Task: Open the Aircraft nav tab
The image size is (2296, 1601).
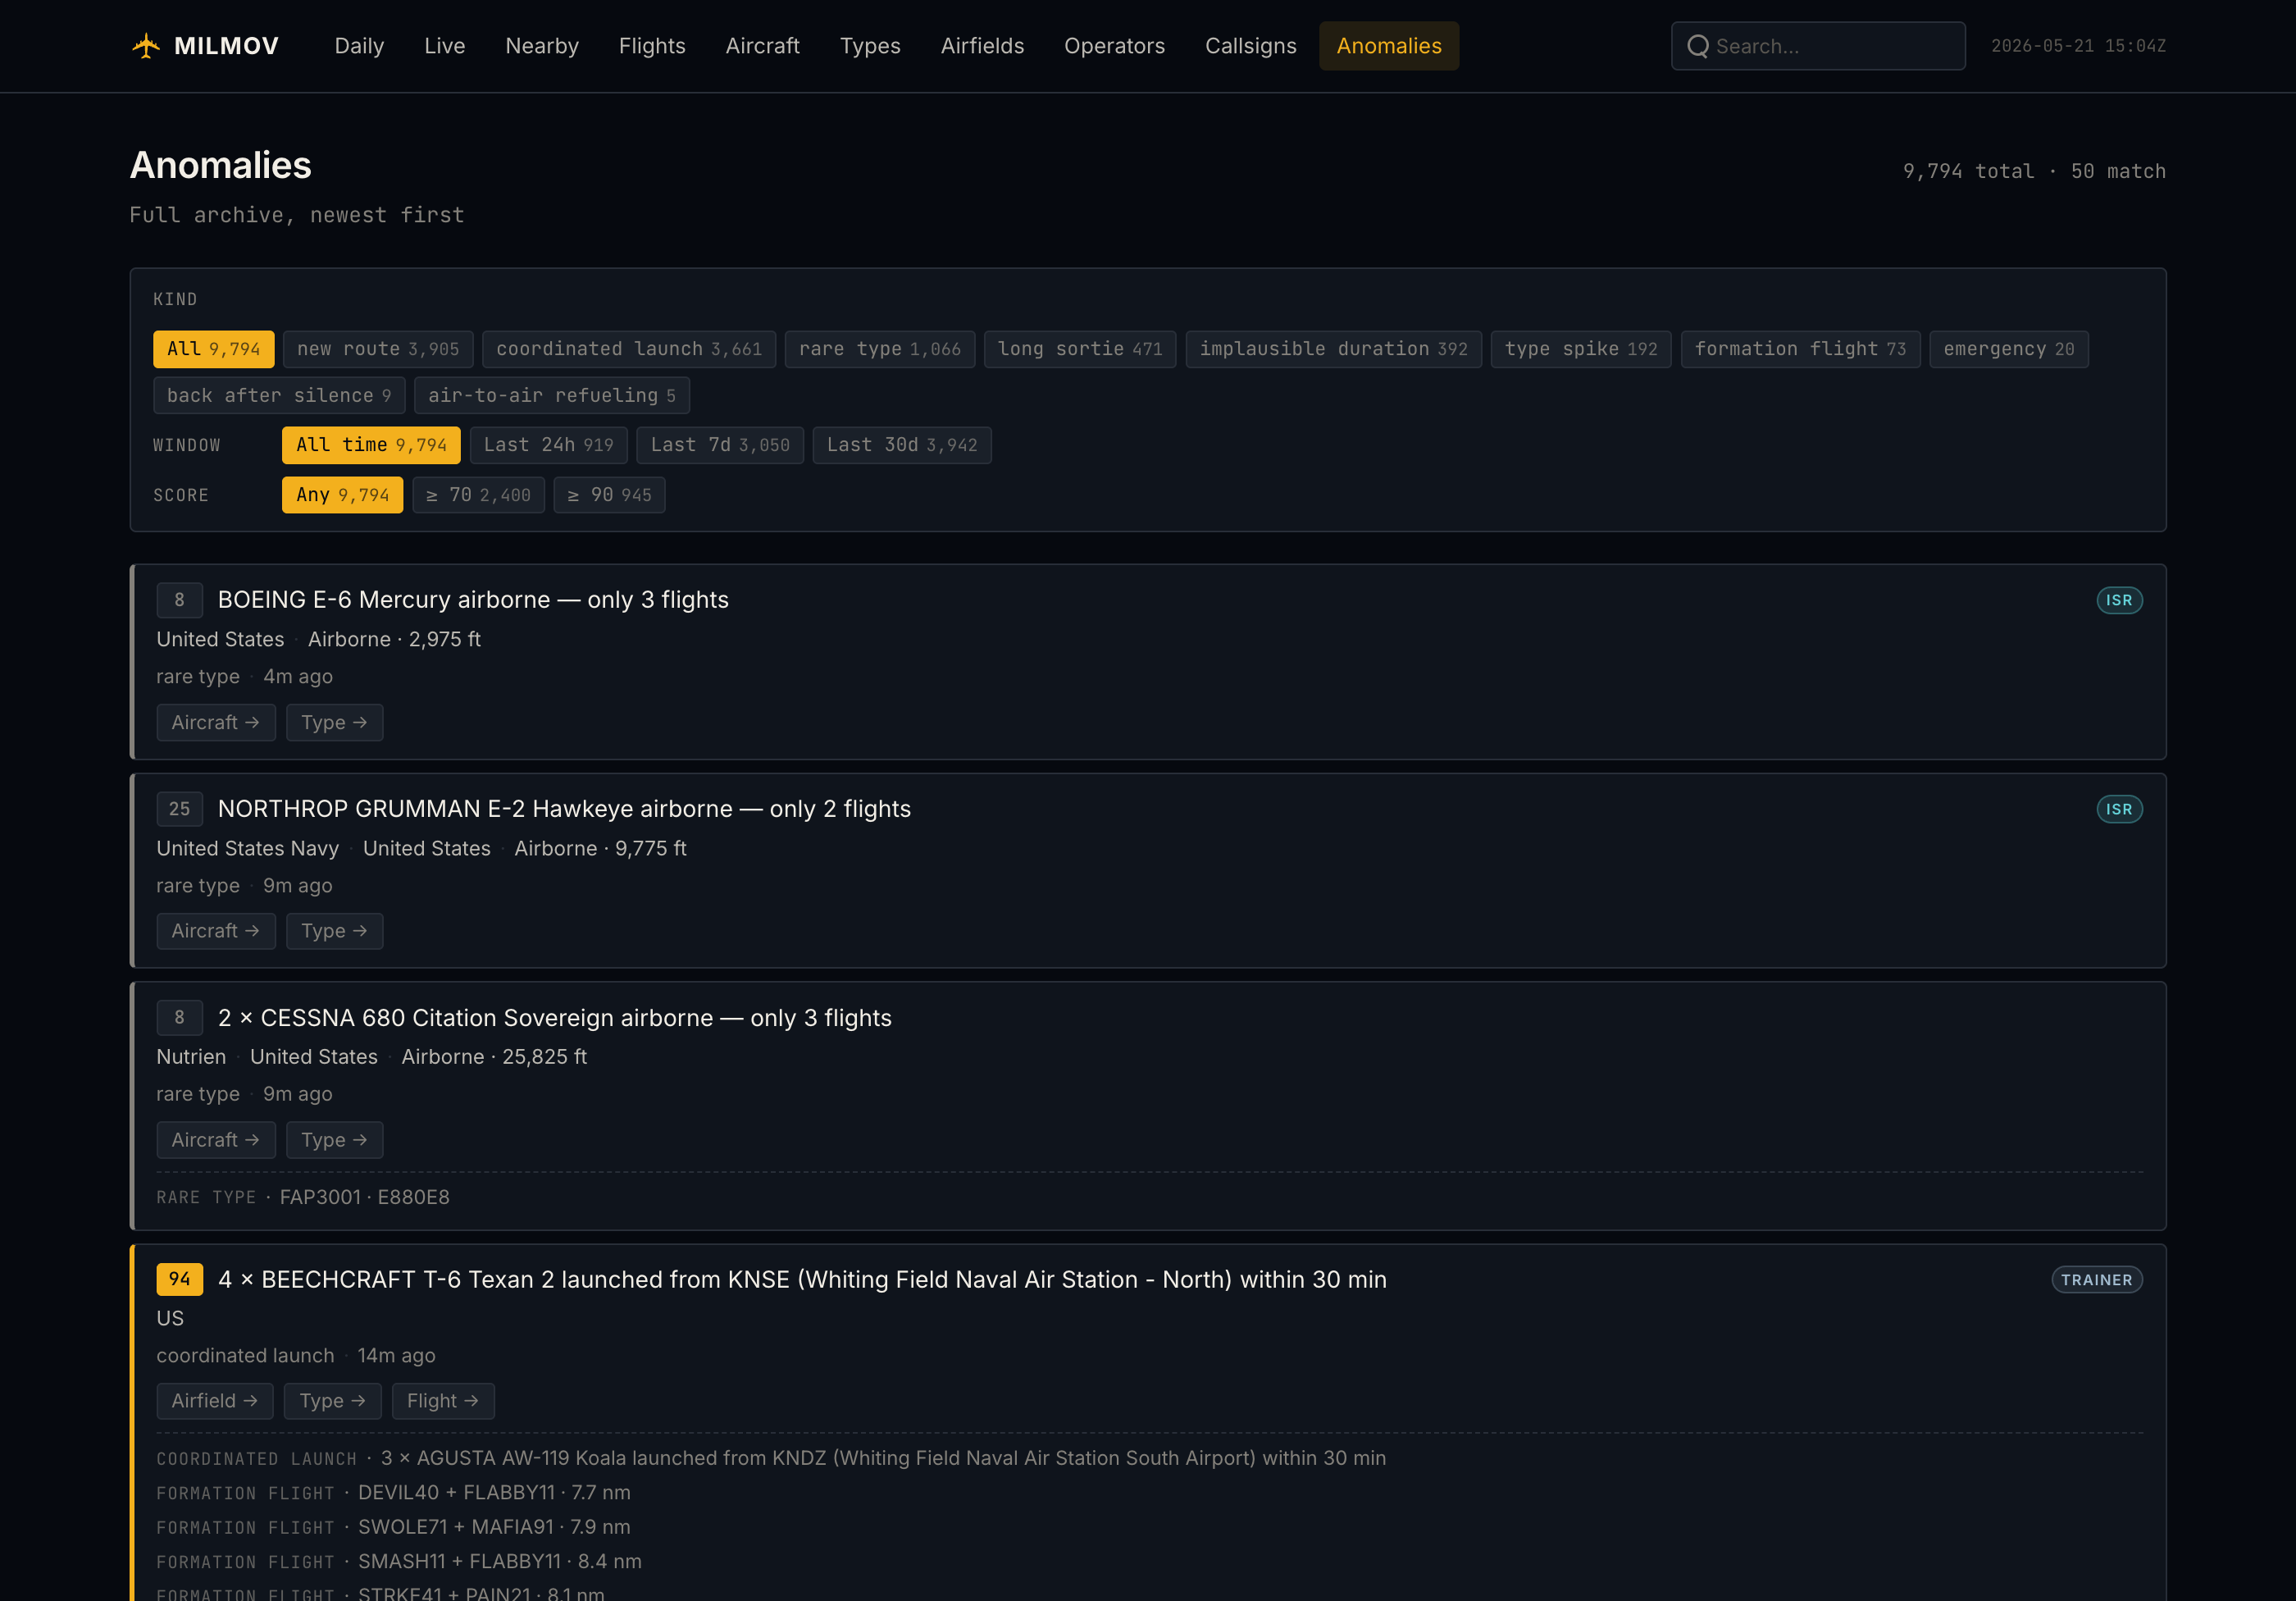Action: (x=762, y=46)
